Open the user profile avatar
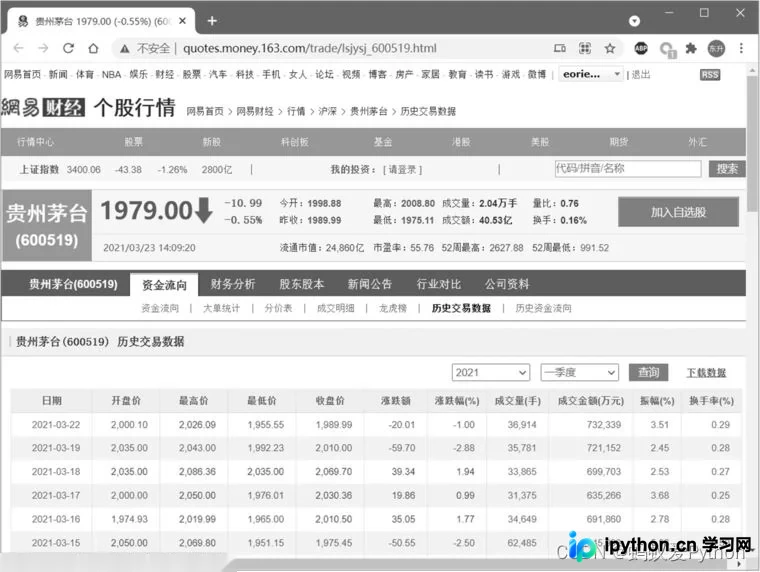Screen dimensions: 760x572 point(716,48)
